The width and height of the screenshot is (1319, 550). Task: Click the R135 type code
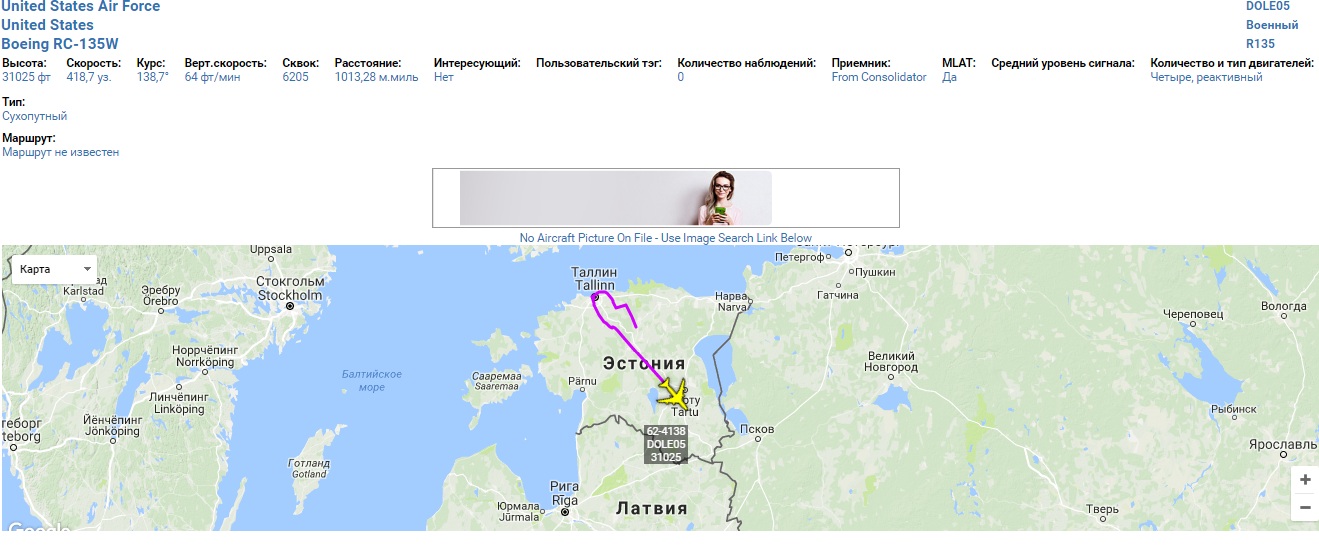pyautogui.click(x=1260, y=44)
